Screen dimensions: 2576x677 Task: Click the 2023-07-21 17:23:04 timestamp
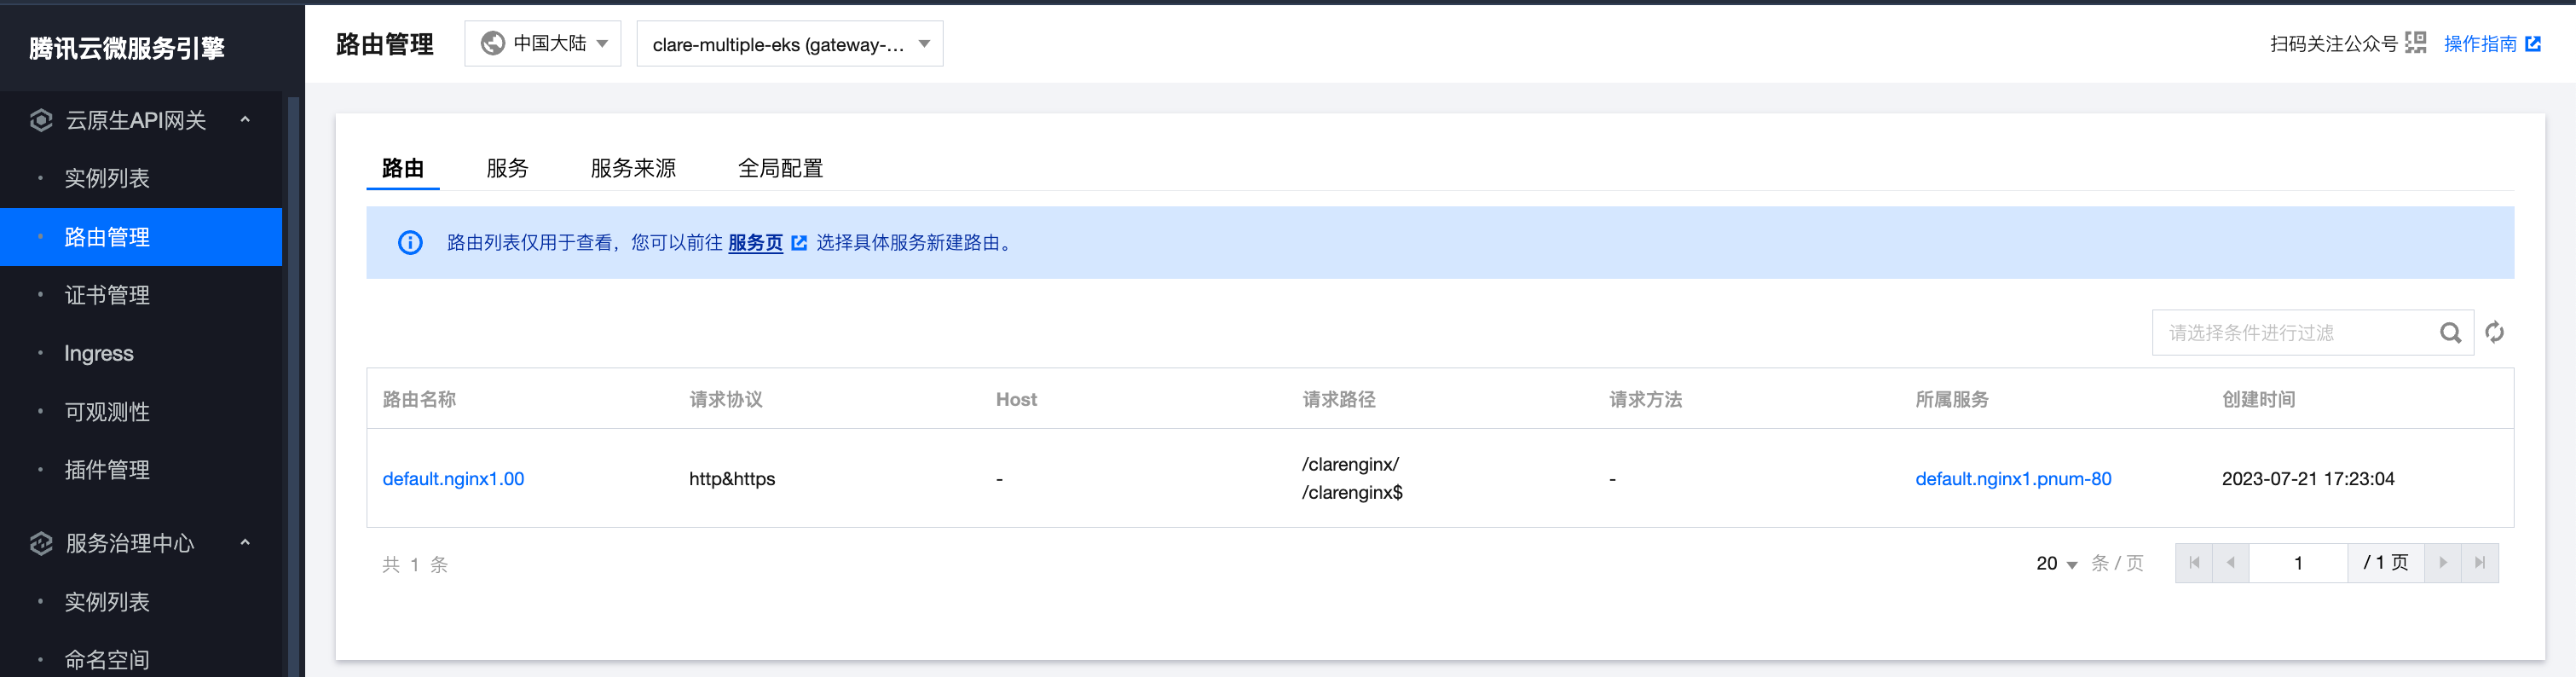pos(2308,479)
